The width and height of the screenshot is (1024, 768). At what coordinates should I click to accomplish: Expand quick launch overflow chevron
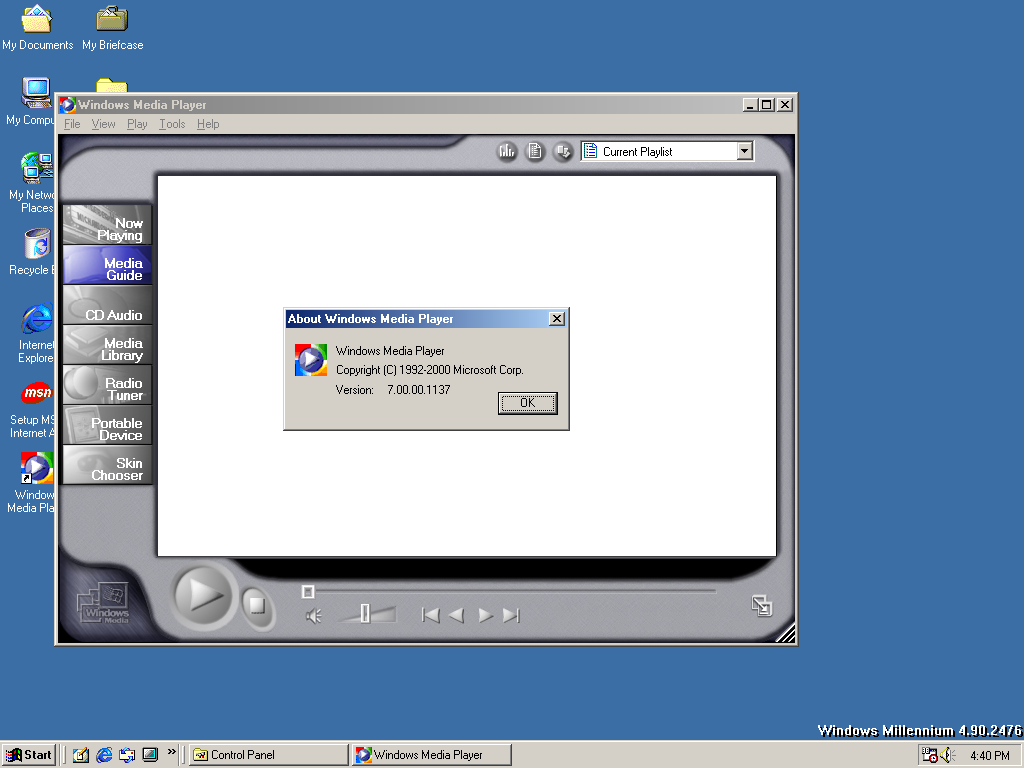click(172, 752)
